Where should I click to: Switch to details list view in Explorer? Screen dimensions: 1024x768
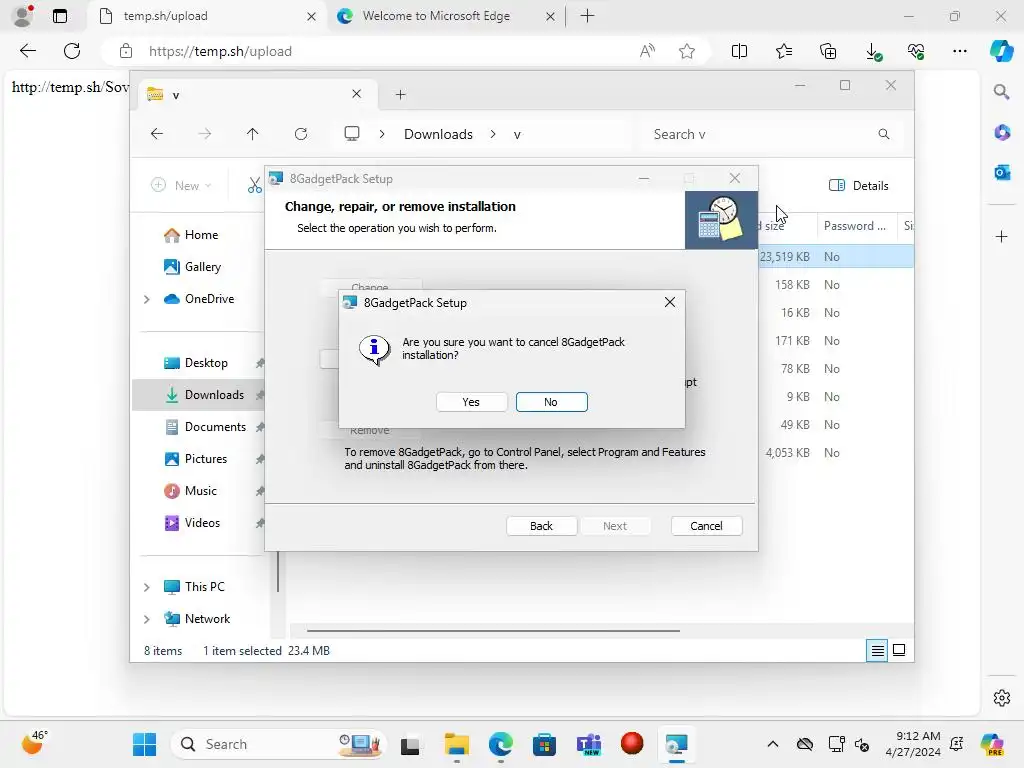pos(877,650)
